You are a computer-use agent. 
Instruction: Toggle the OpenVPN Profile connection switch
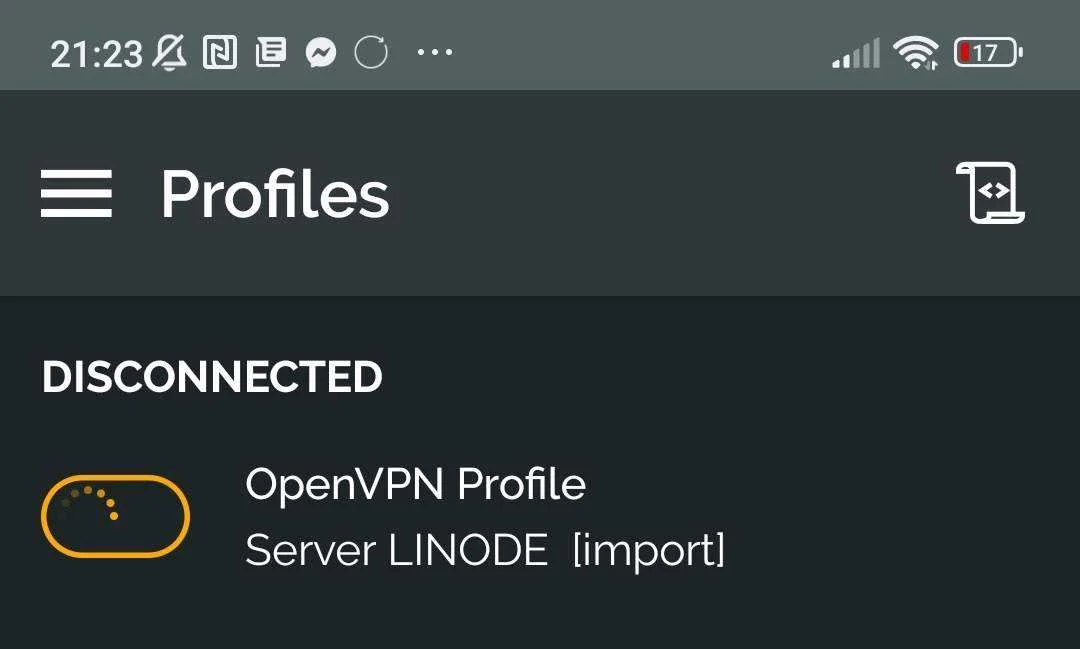[x=115, y=515]
